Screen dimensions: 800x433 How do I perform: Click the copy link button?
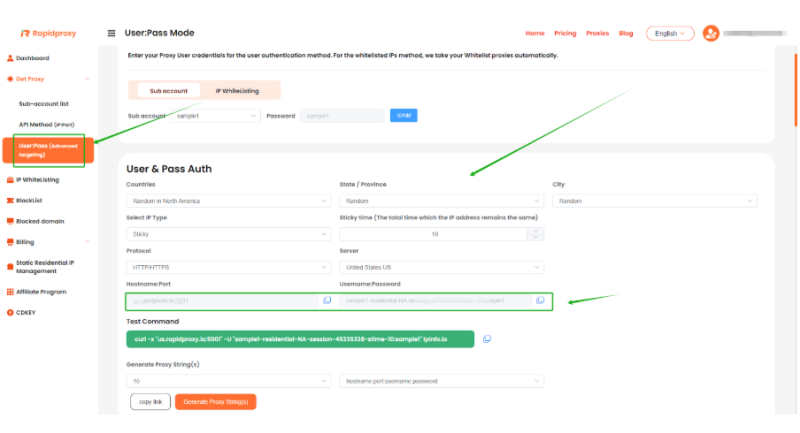pyautogui.click(x=151, y=402)
